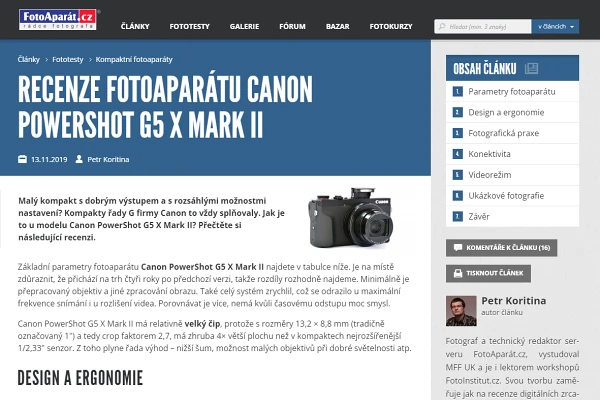
Task: Click the author person icon
Action: pos(79,159)
